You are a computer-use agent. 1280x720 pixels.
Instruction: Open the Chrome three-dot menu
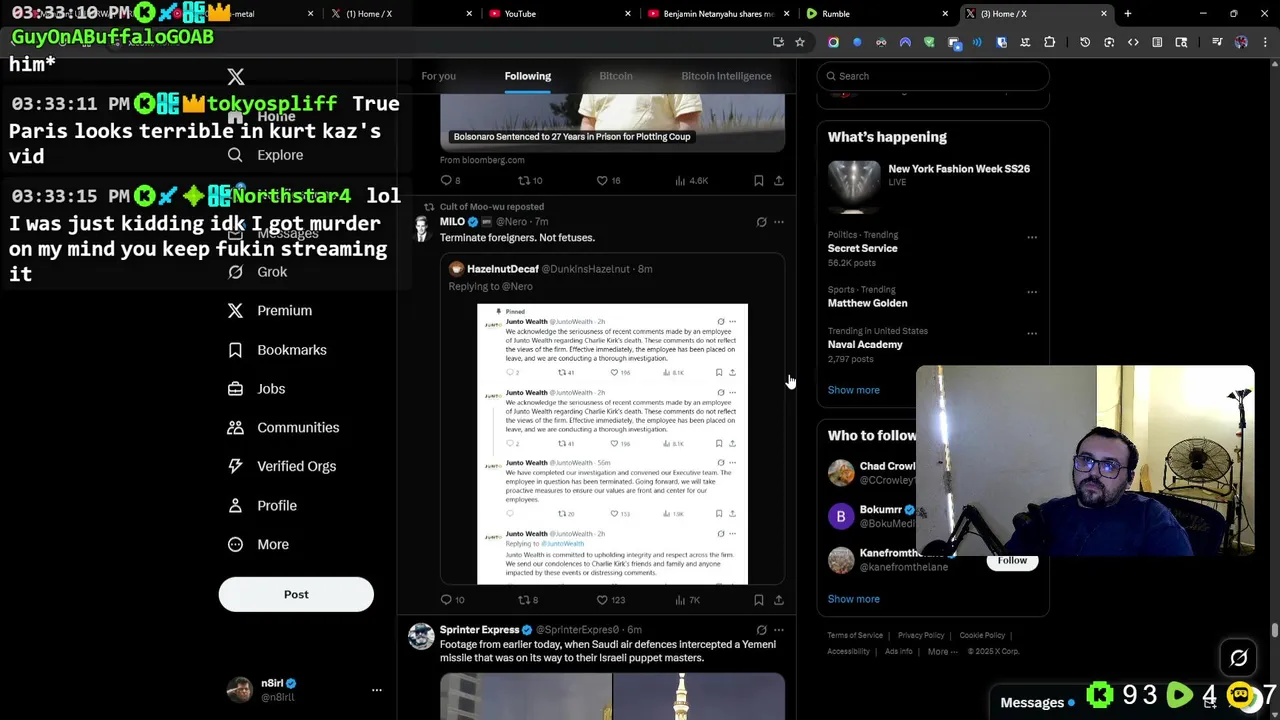1265,42
